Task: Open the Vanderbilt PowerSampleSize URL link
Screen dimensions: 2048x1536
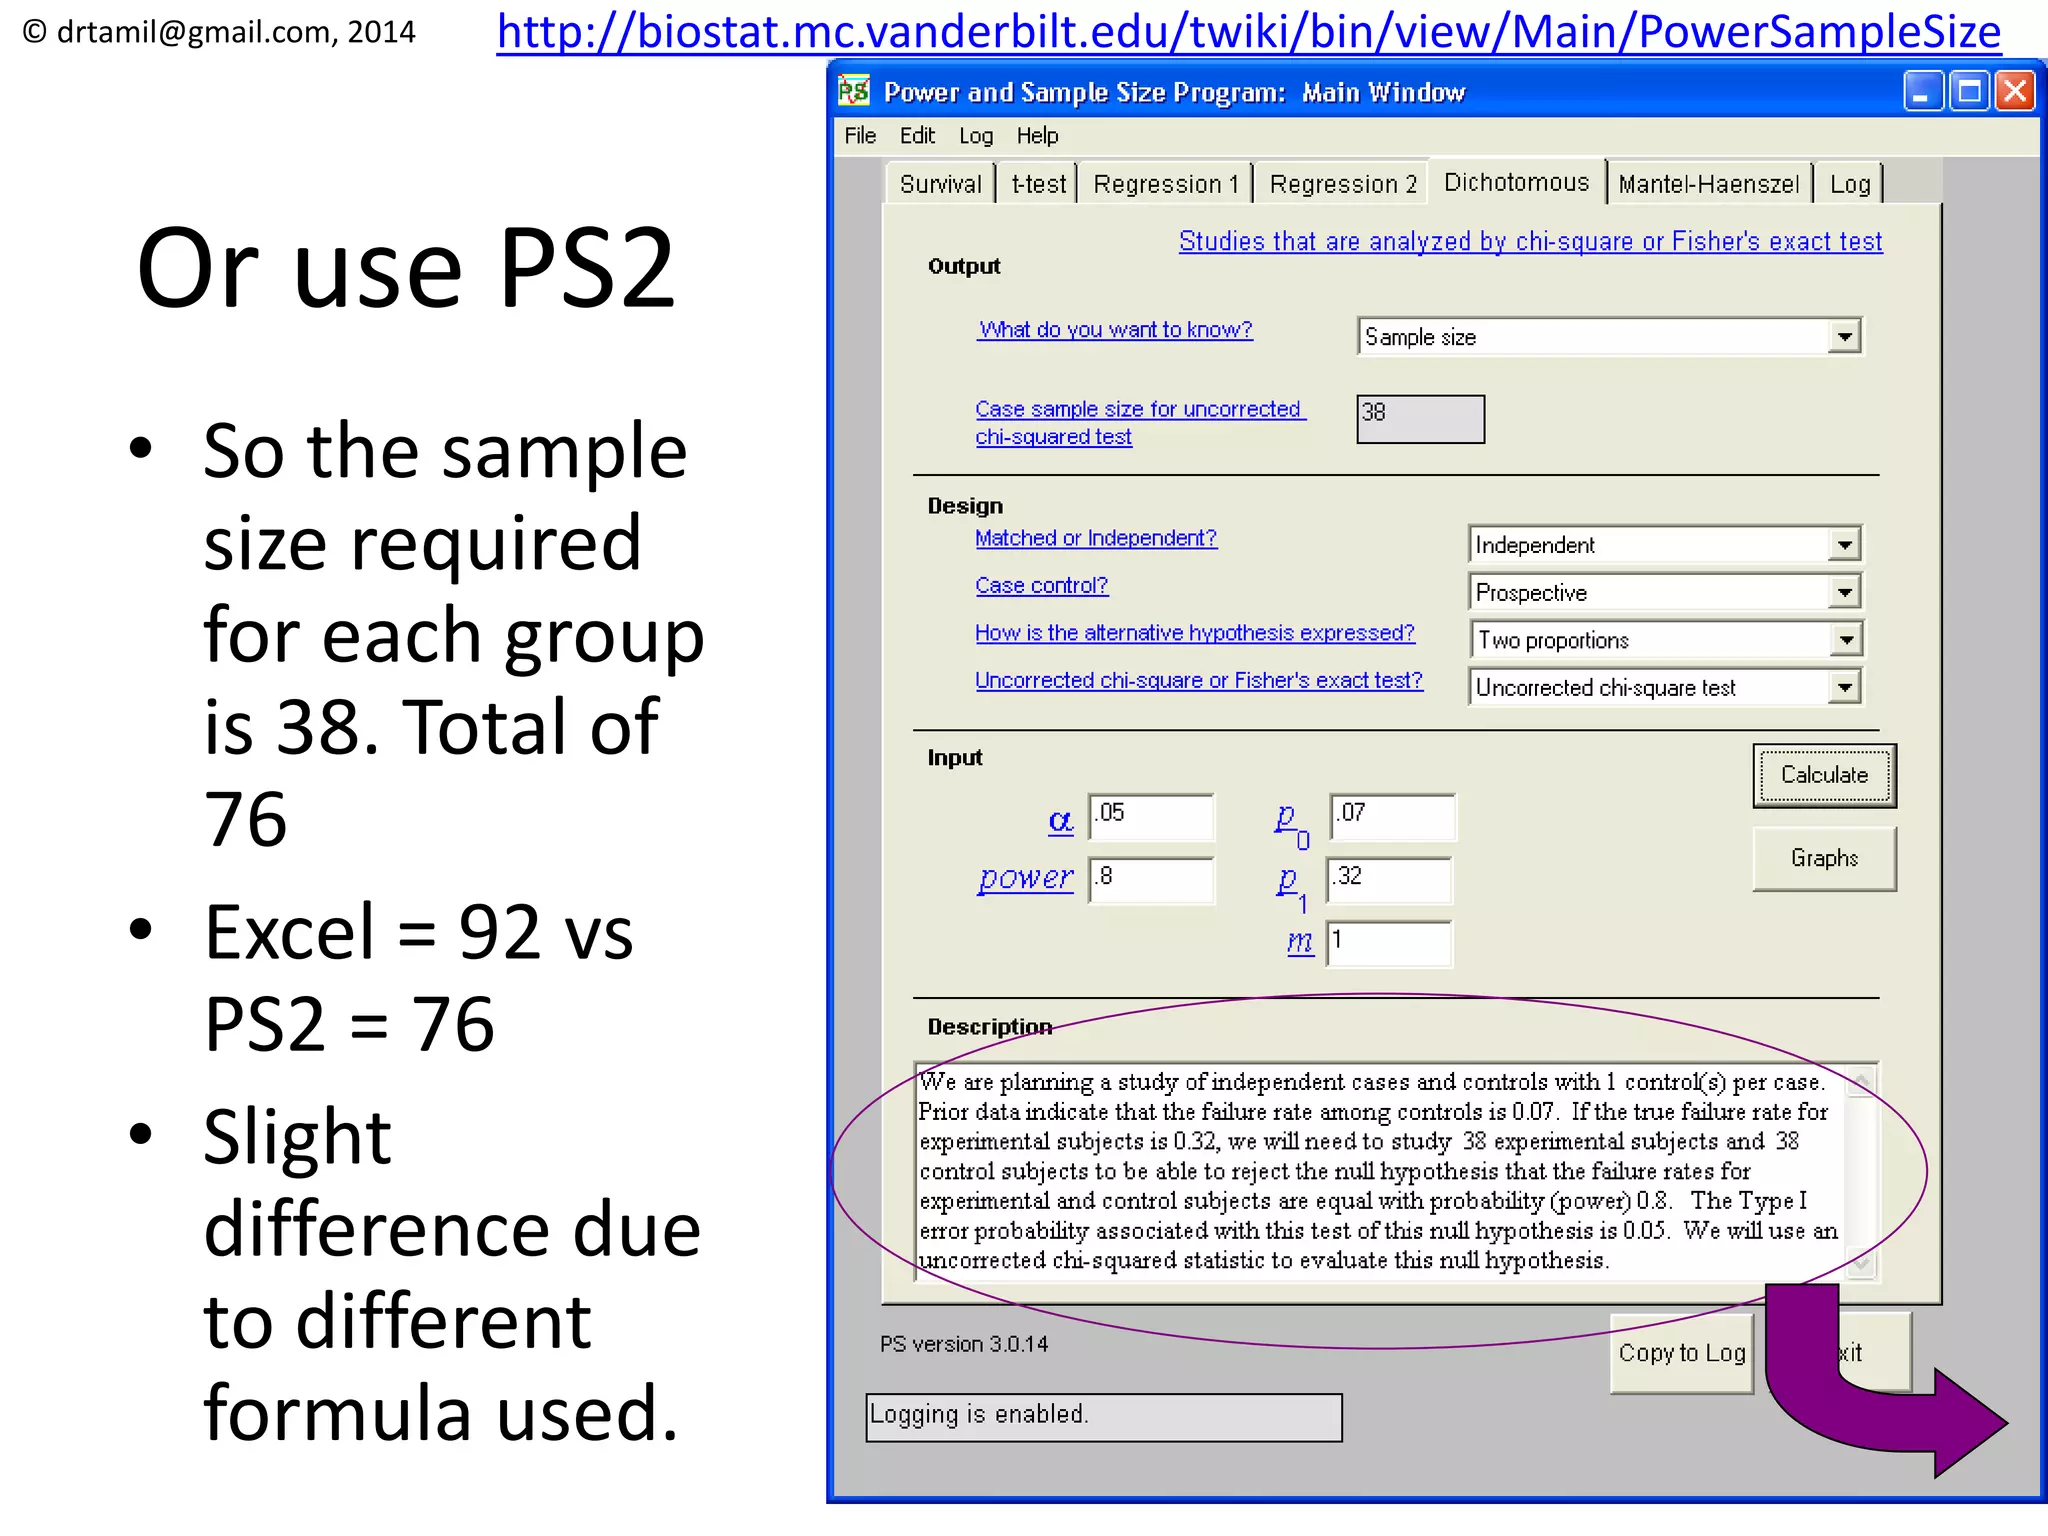Action: (1248, 32)
